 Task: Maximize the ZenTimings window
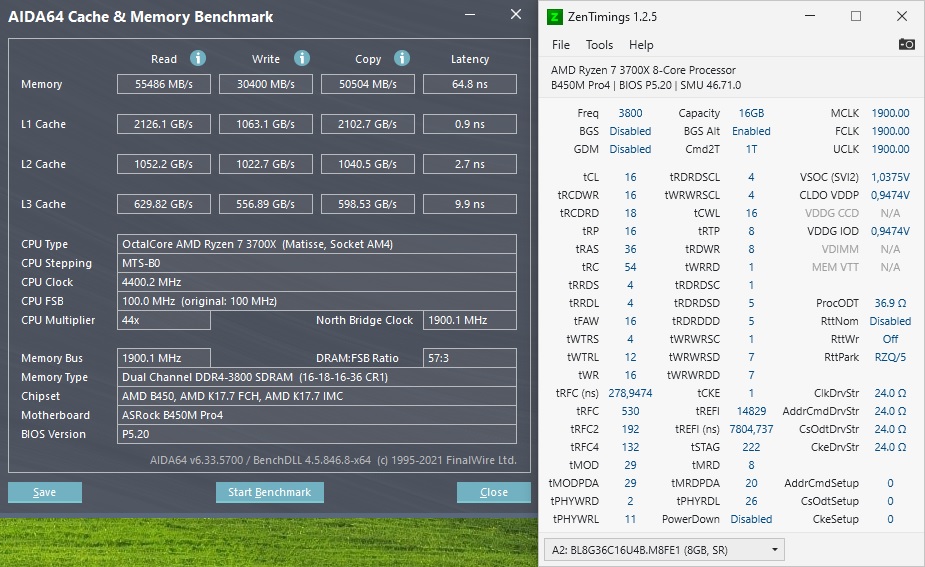coord(856,16)
